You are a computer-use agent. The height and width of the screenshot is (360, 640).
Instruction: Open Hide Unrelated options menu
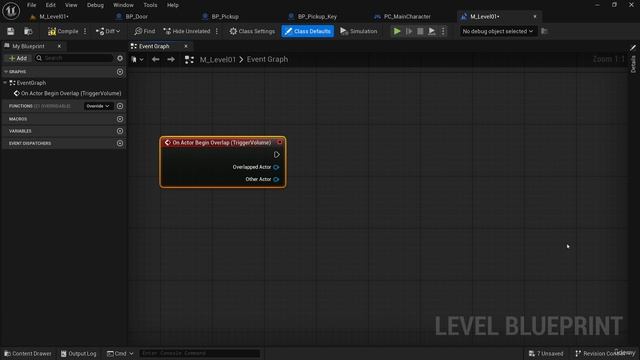coord(217,31)
